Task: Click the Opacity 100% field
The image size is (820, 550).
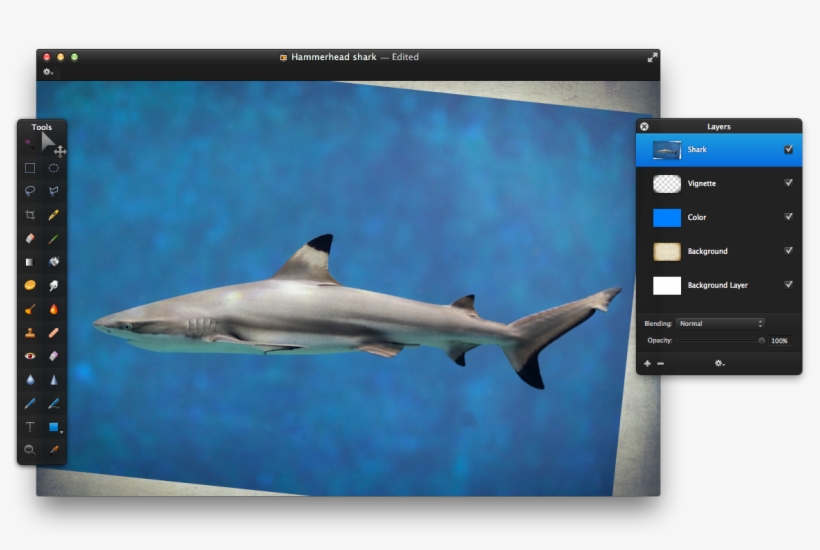Action: 779,340
